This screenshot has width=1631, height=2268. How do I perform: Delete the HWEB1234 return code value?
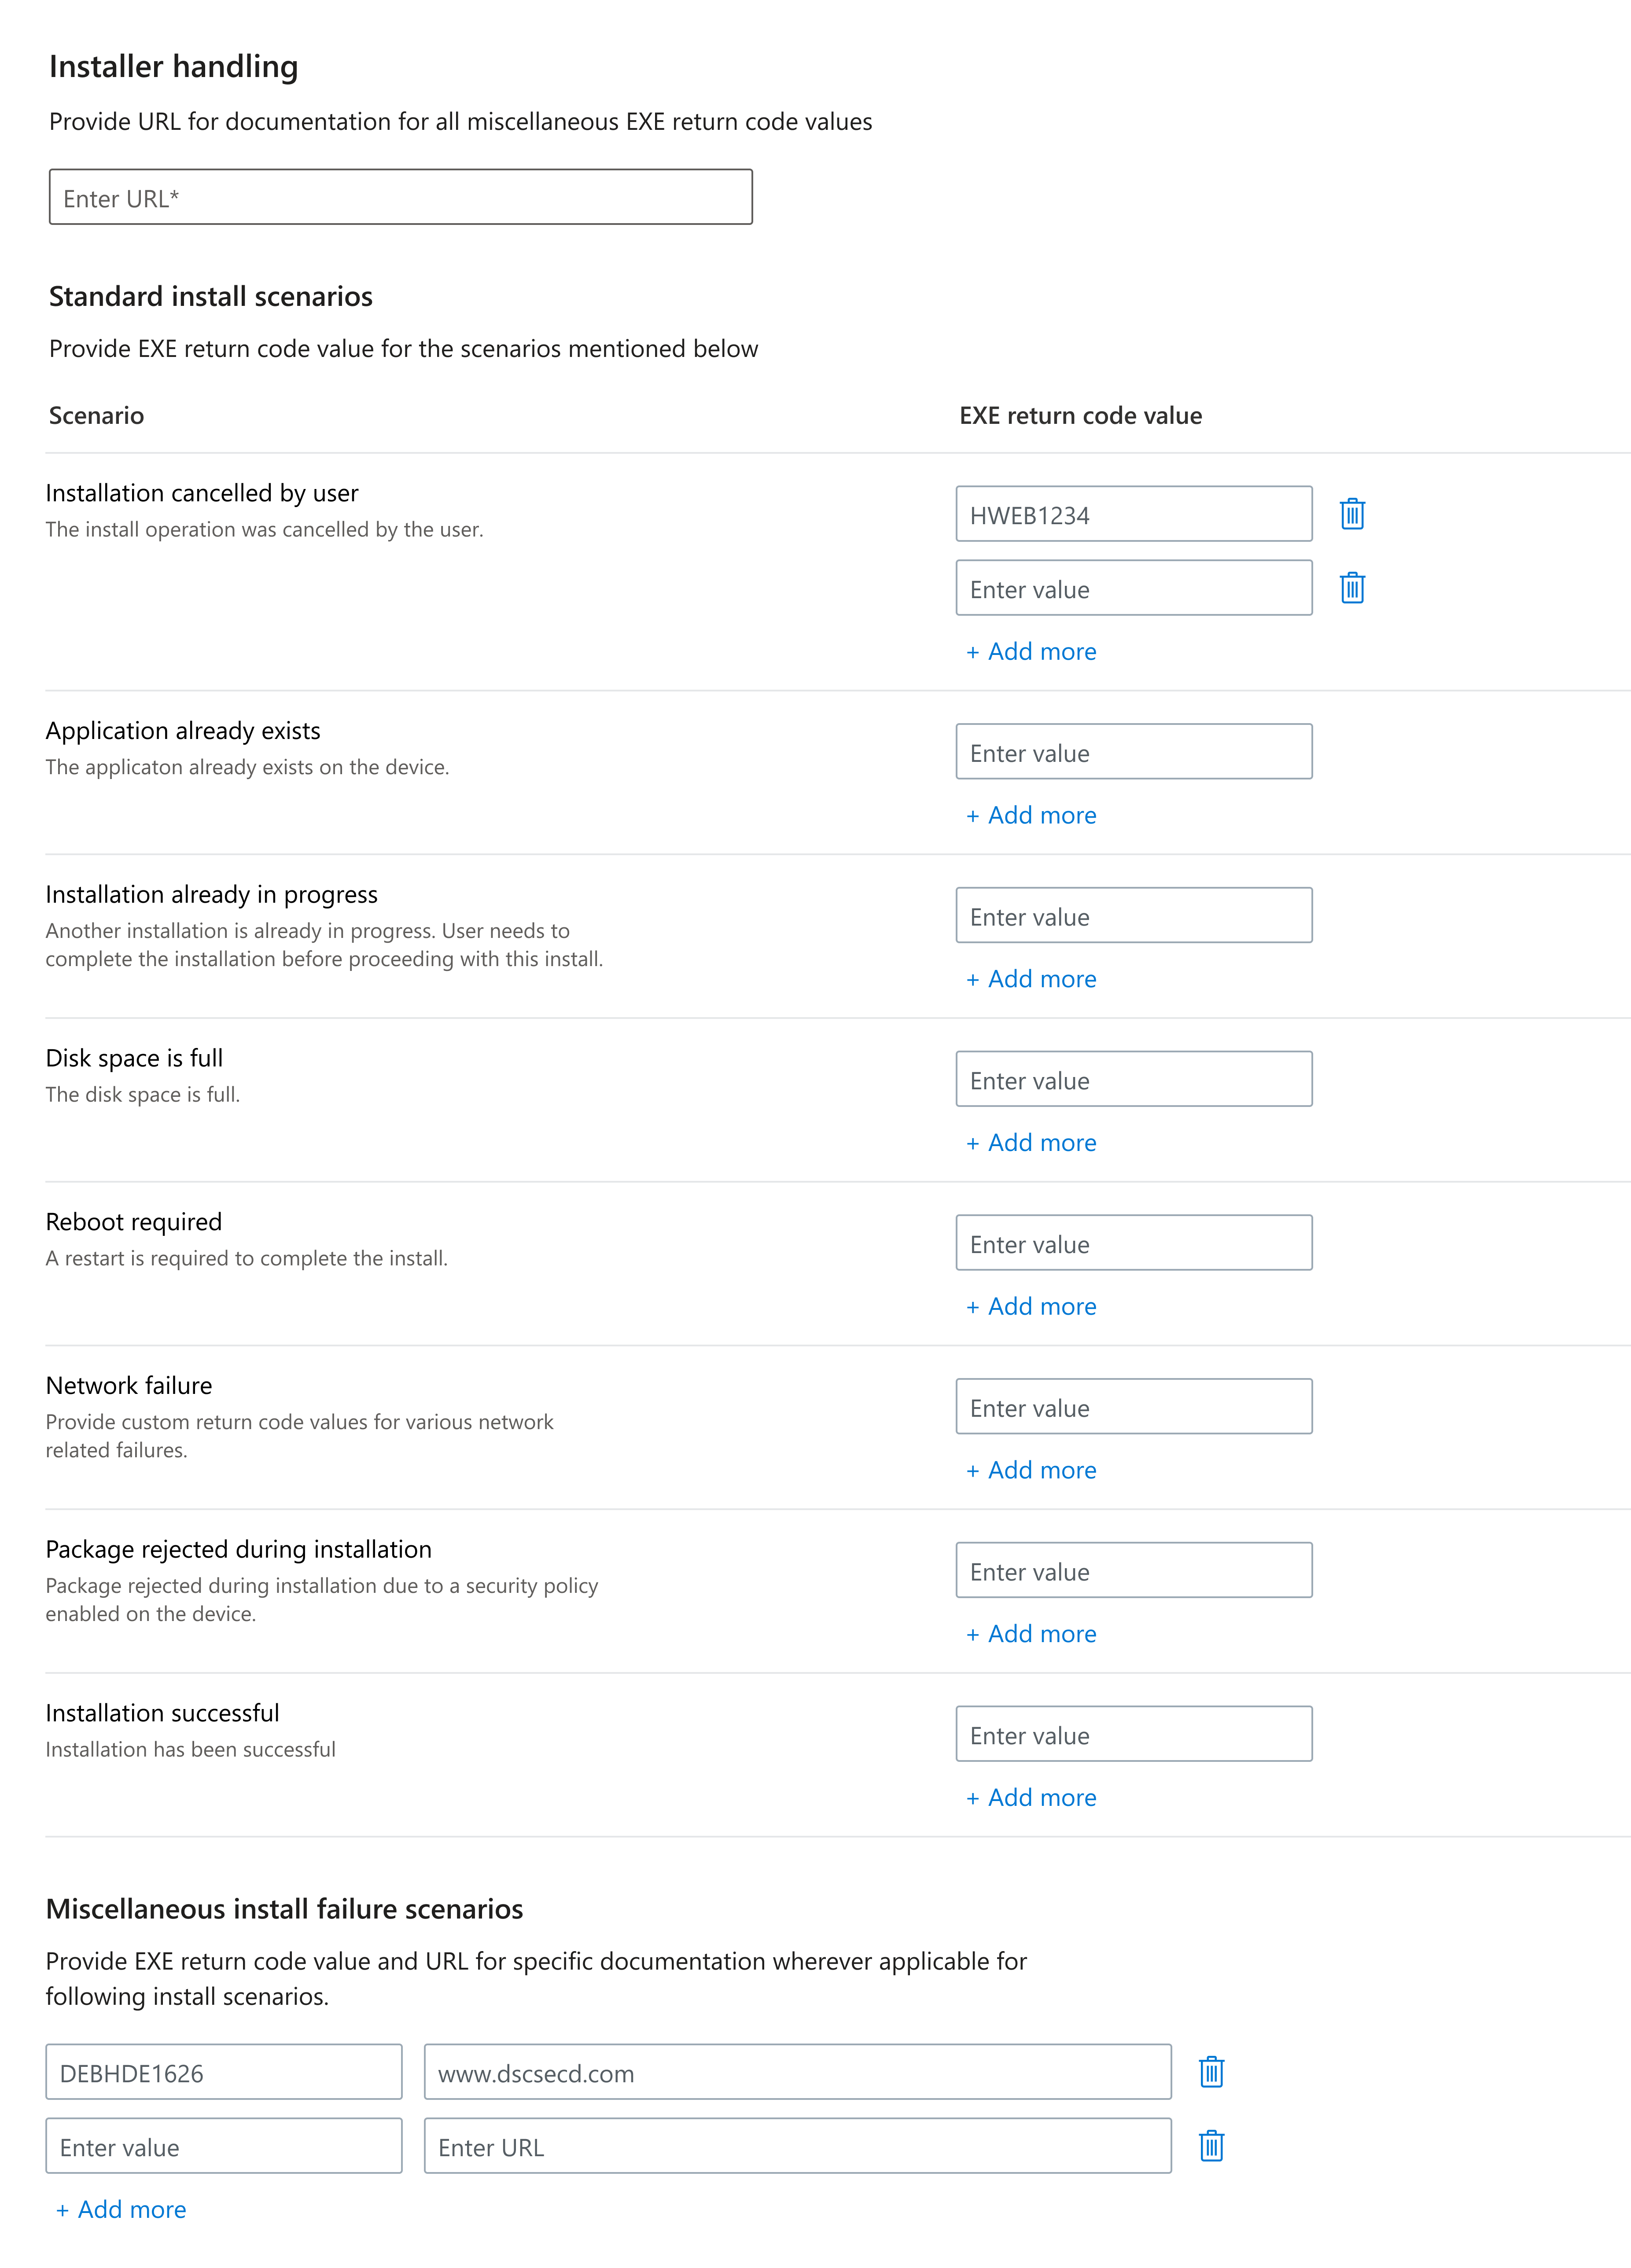(x=1352, y=515)
